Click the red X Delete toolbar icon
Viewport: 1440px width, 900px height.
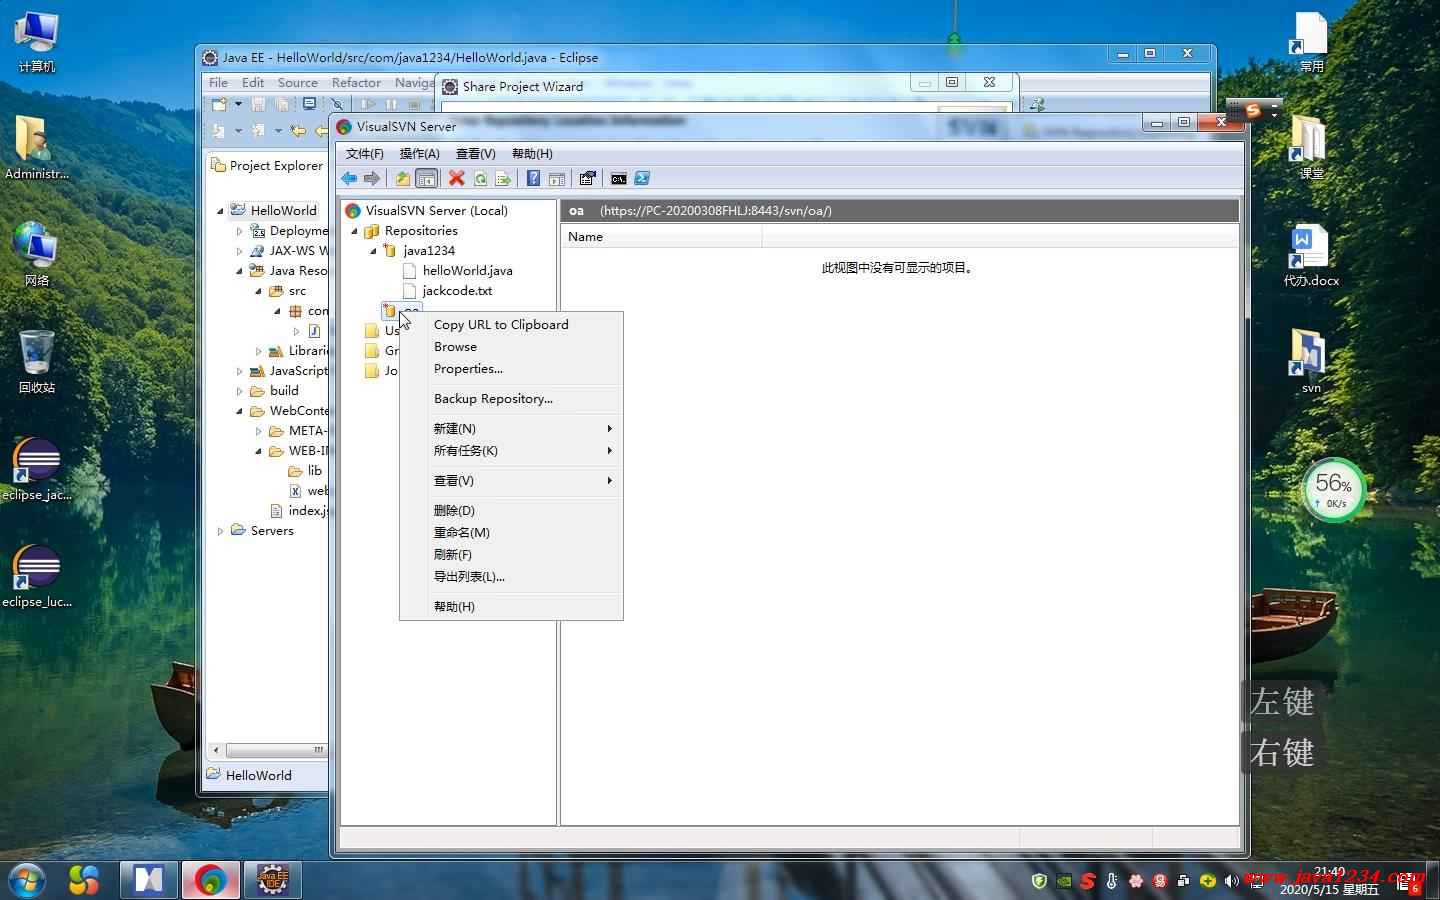click(456, 178)
